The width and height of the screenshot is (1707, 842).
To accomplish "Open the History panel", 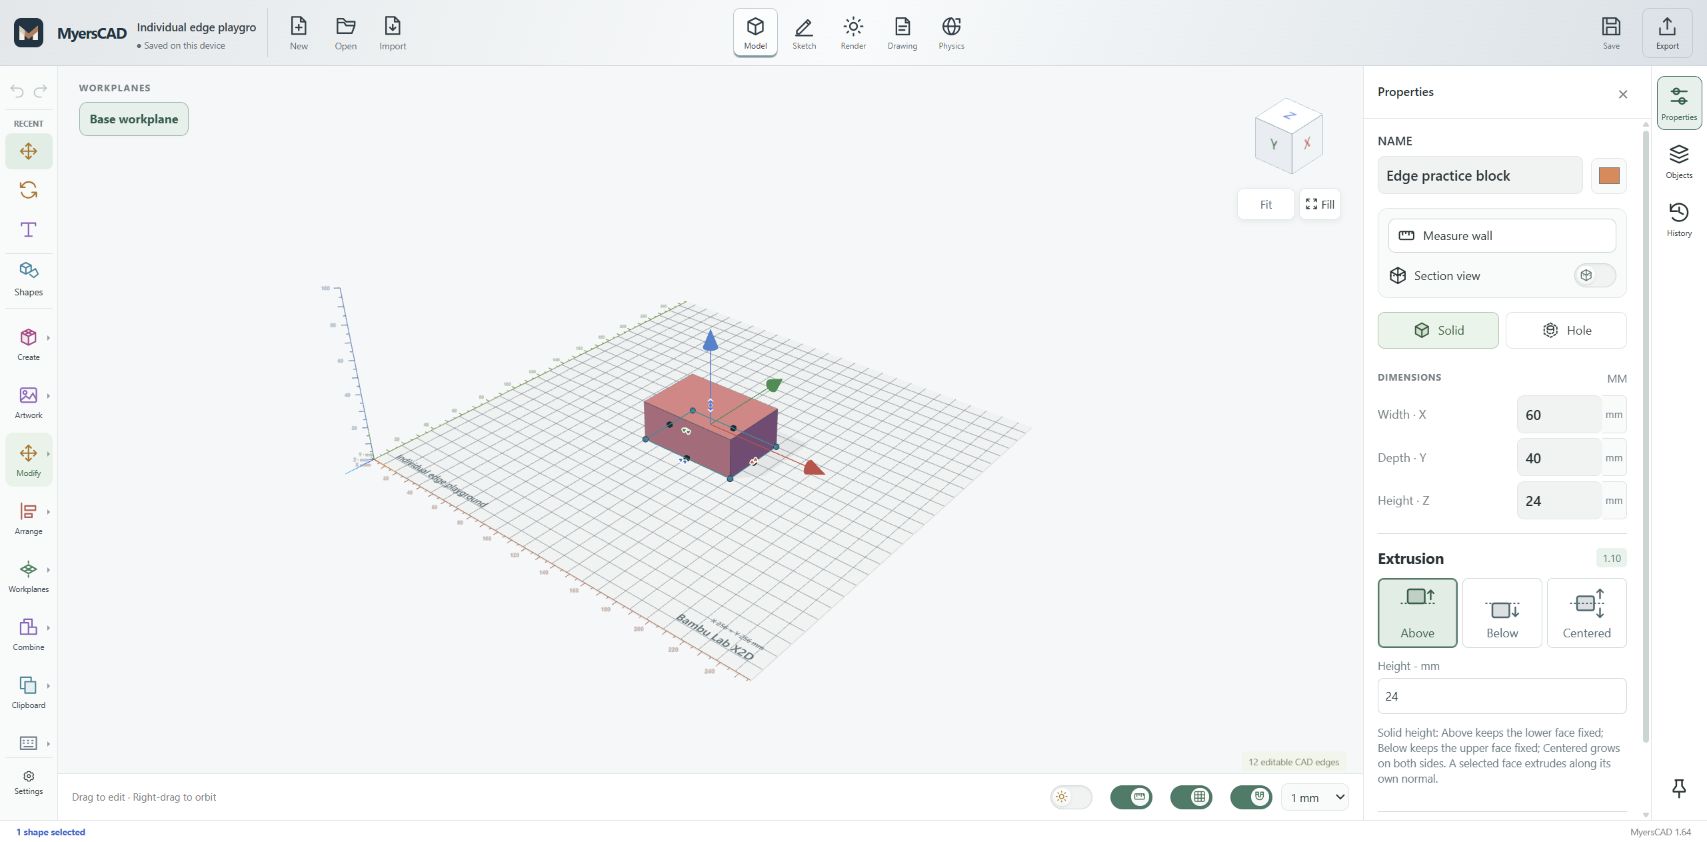I will click(x=1679, y=218).
